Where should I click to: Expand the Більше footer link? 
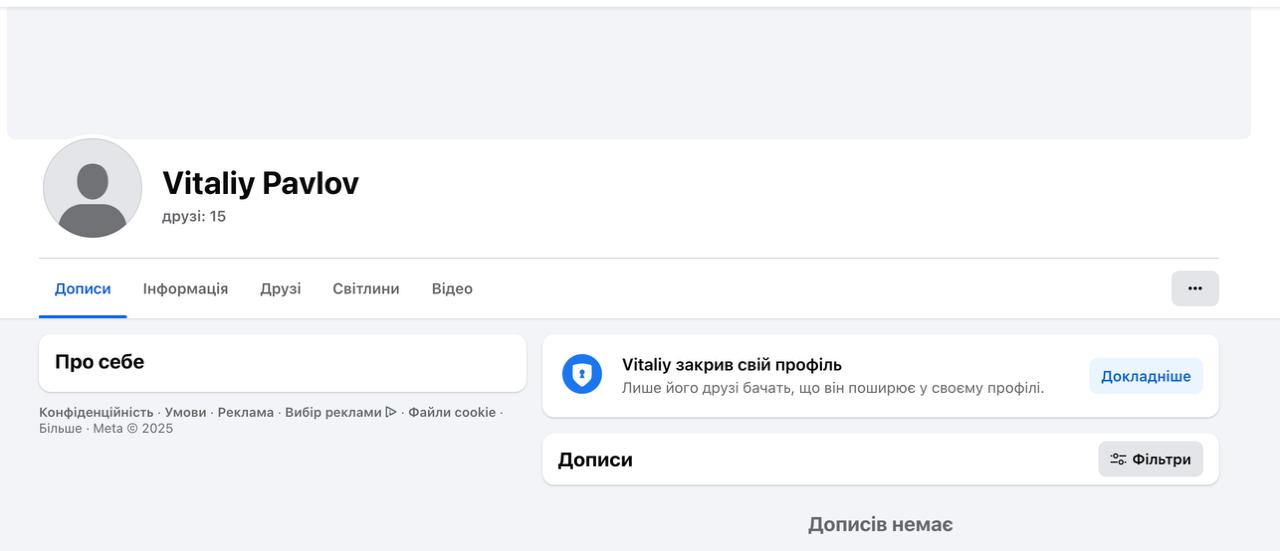[60, 428]
